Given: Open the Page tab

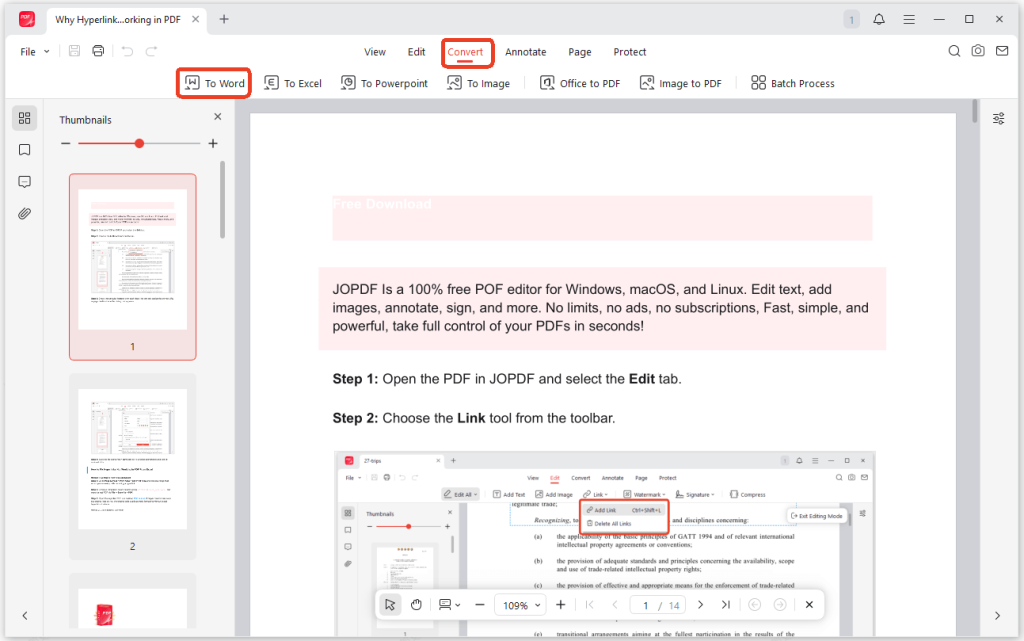Looking at the screenshot, I should click(580, 52).
